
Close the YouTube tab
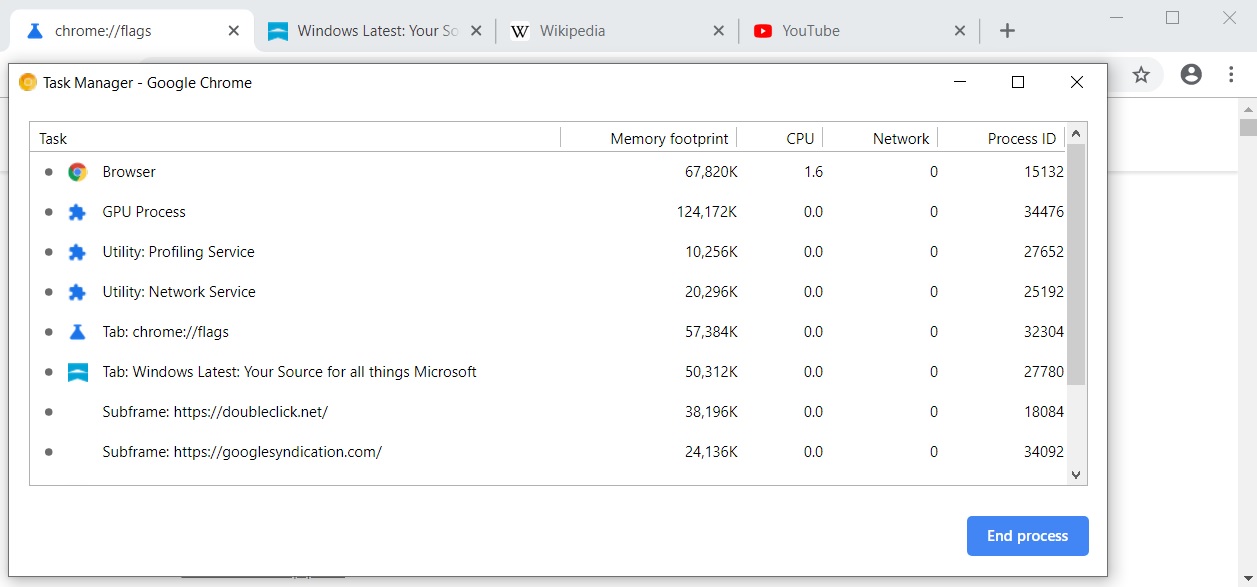pyautogui.click(x=960, y=31)
